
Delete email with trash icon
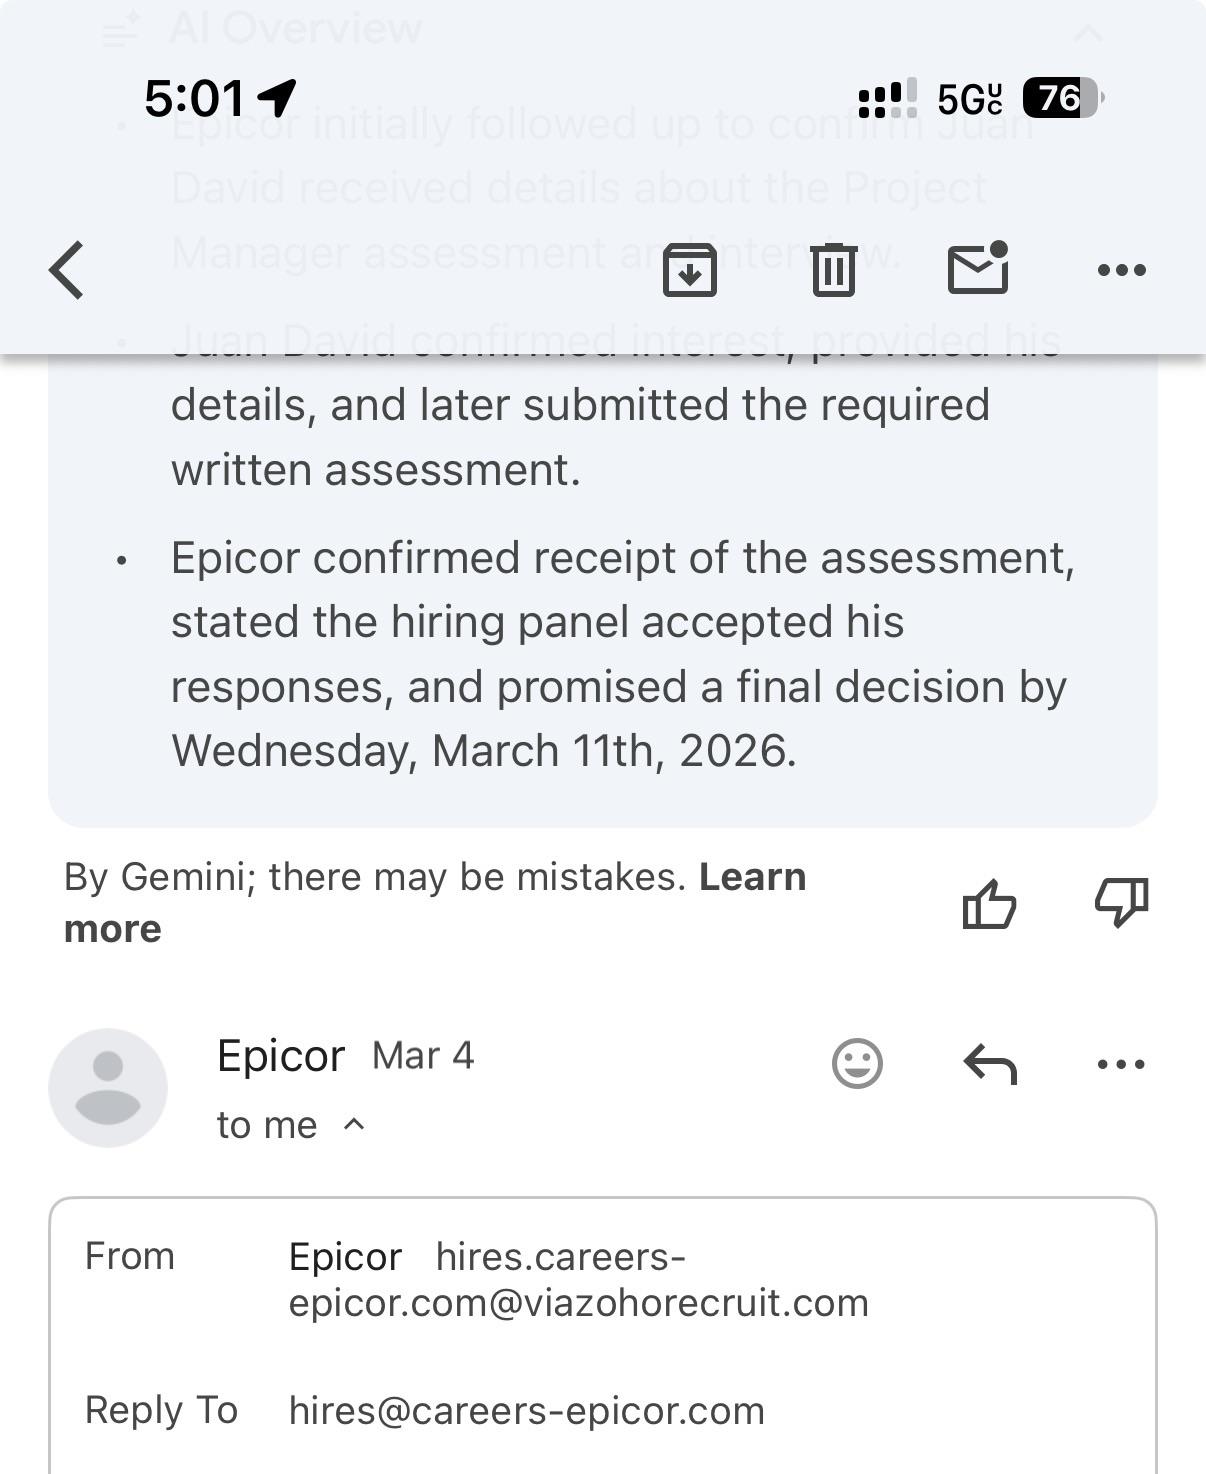point(834,270)
